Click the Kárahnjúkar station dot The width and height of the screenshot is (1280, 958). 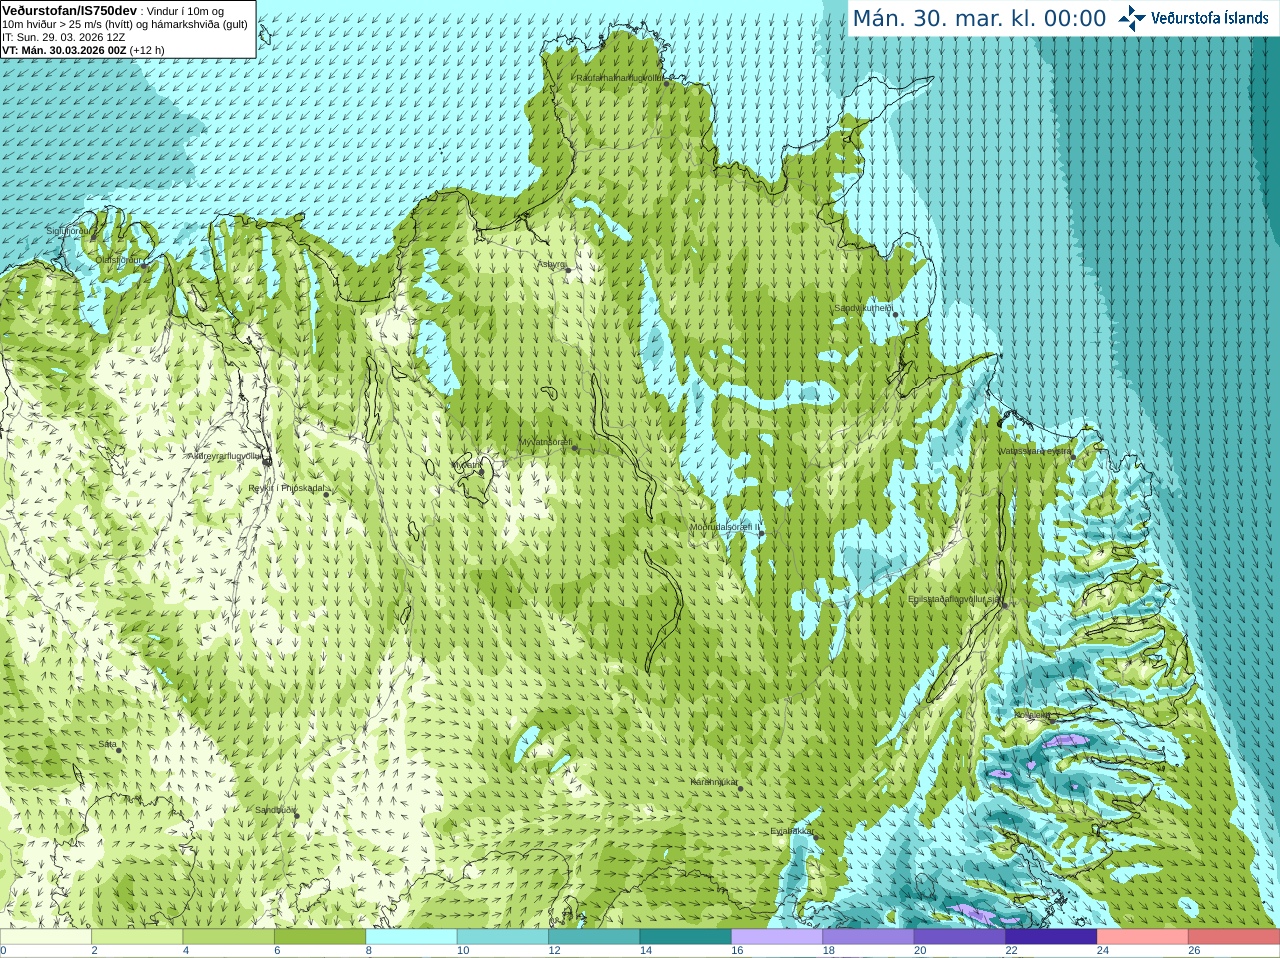pos(741,789)
